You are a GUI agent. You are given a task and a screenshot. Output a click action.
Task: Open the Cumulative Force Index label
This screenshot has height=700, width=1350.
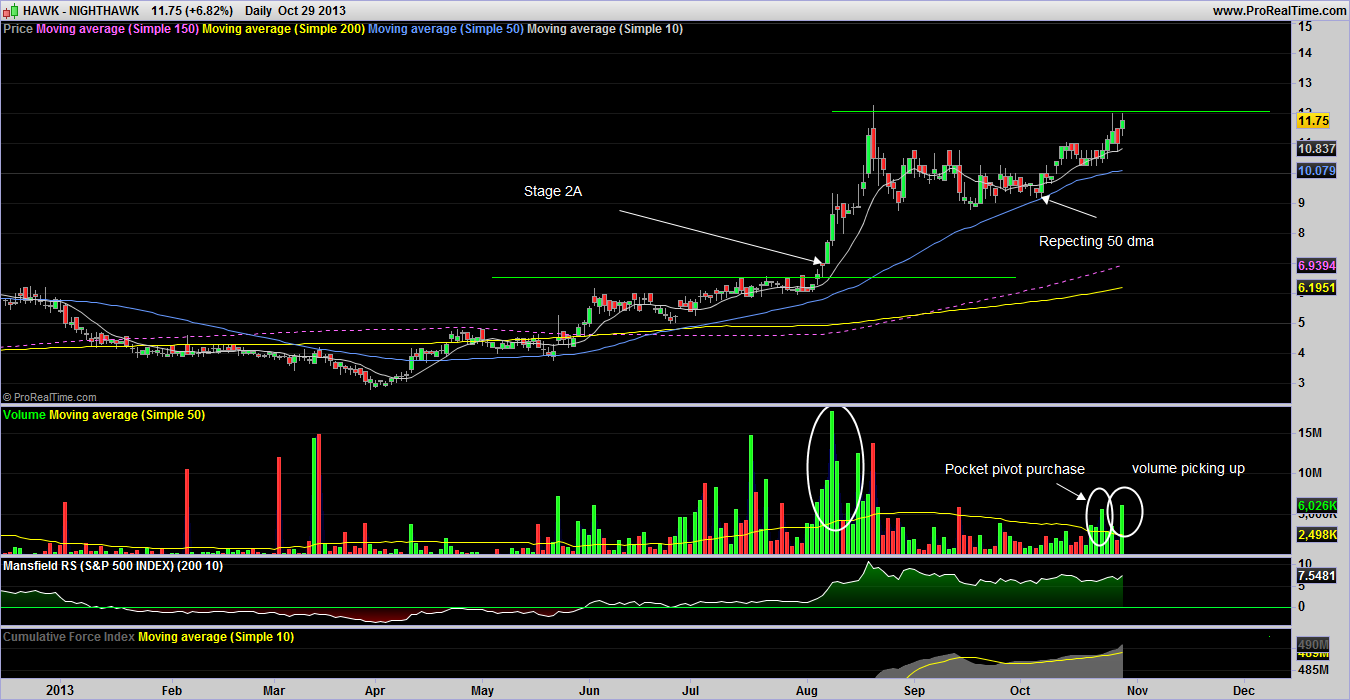pyautogui.click(x=68, y=636)
